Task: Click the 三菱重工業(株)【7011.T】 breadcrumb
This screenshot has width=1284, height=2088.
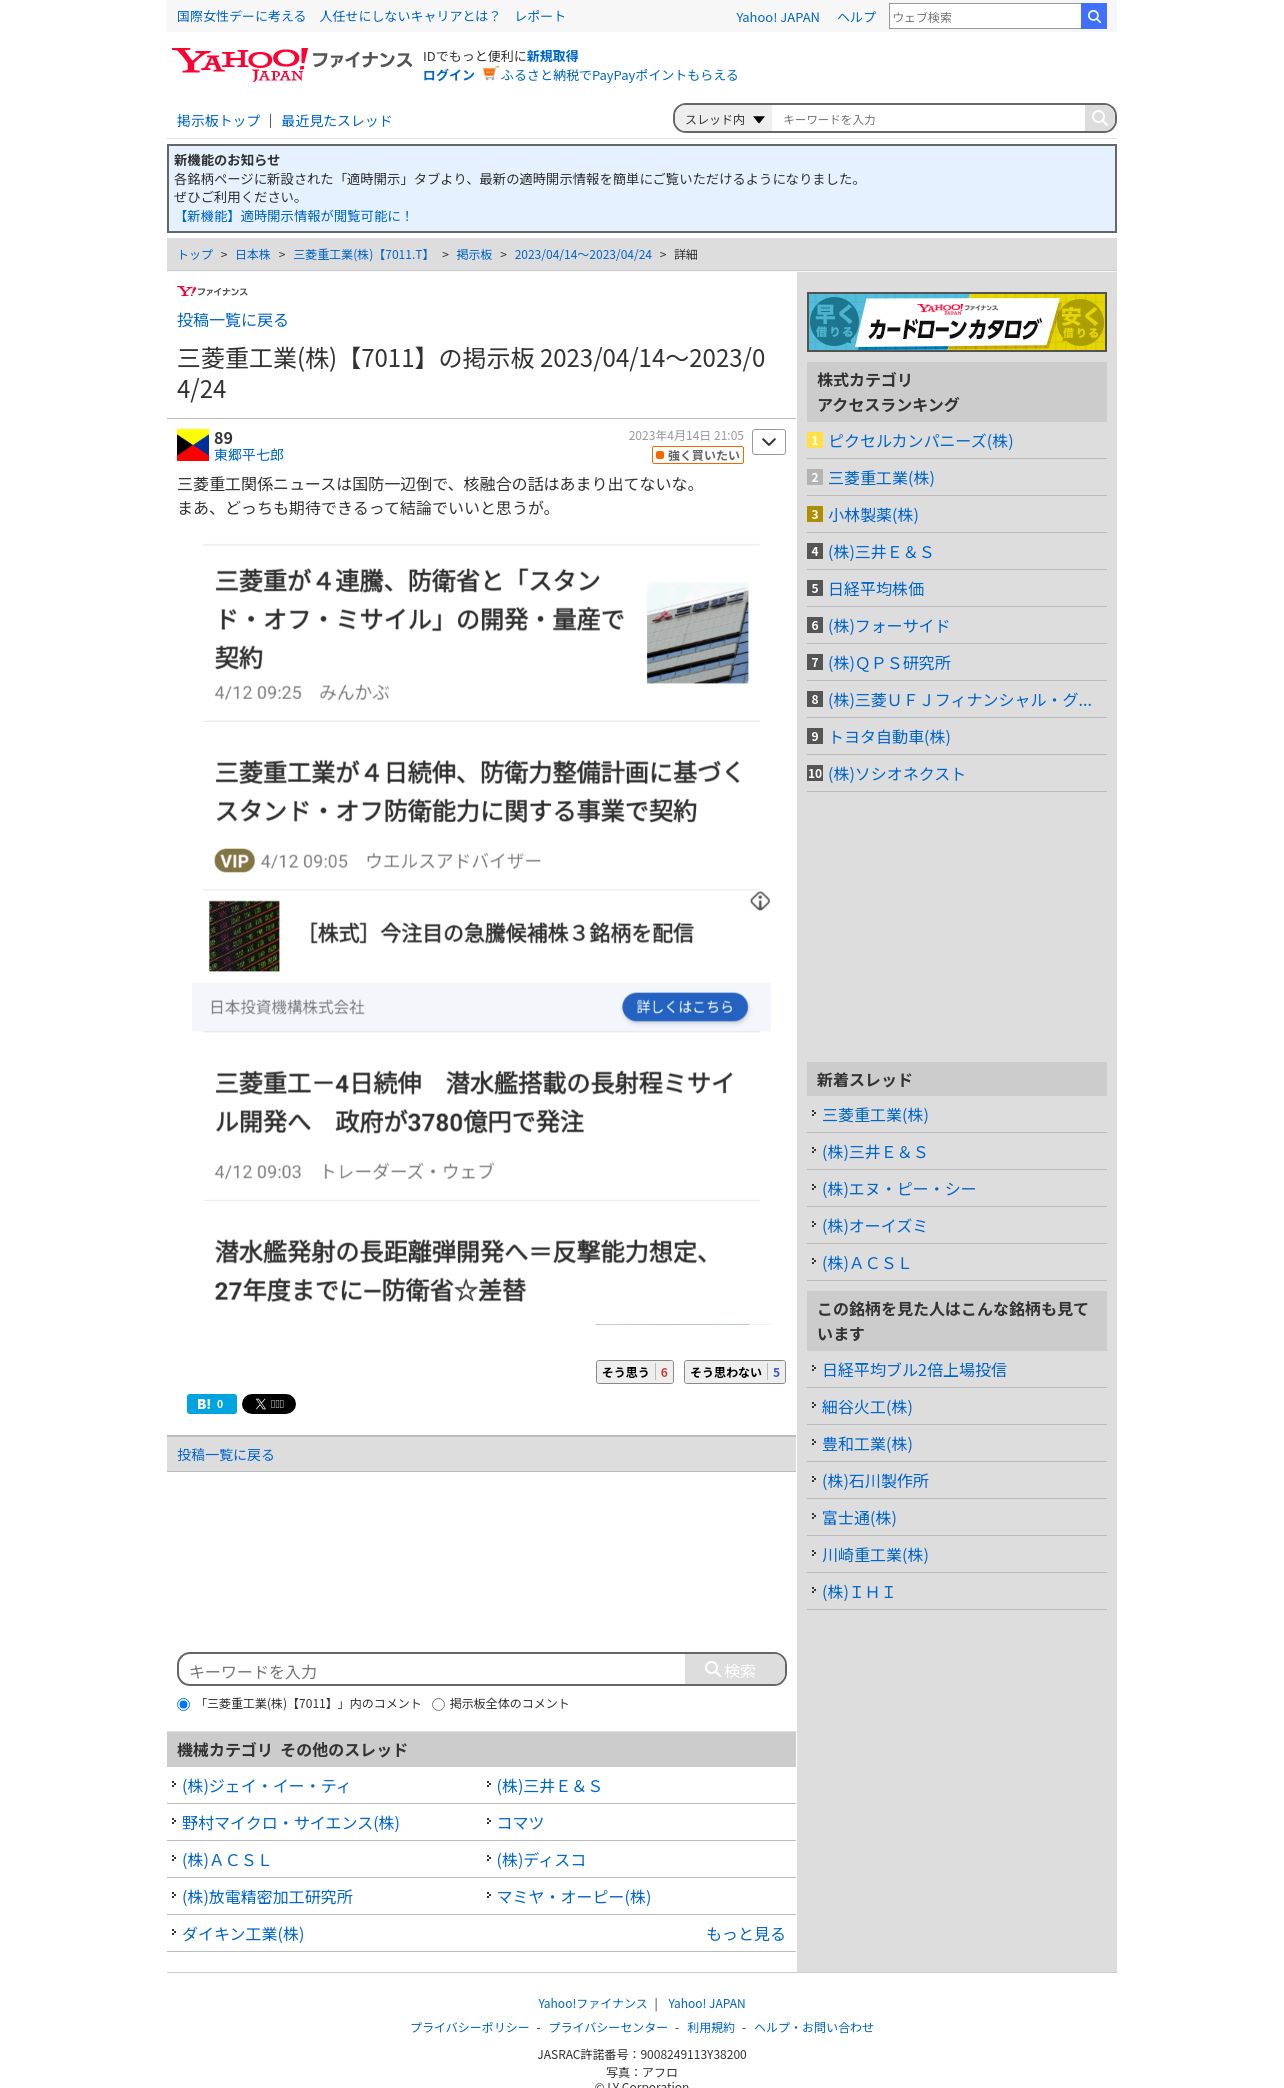Action: (363, 255)
